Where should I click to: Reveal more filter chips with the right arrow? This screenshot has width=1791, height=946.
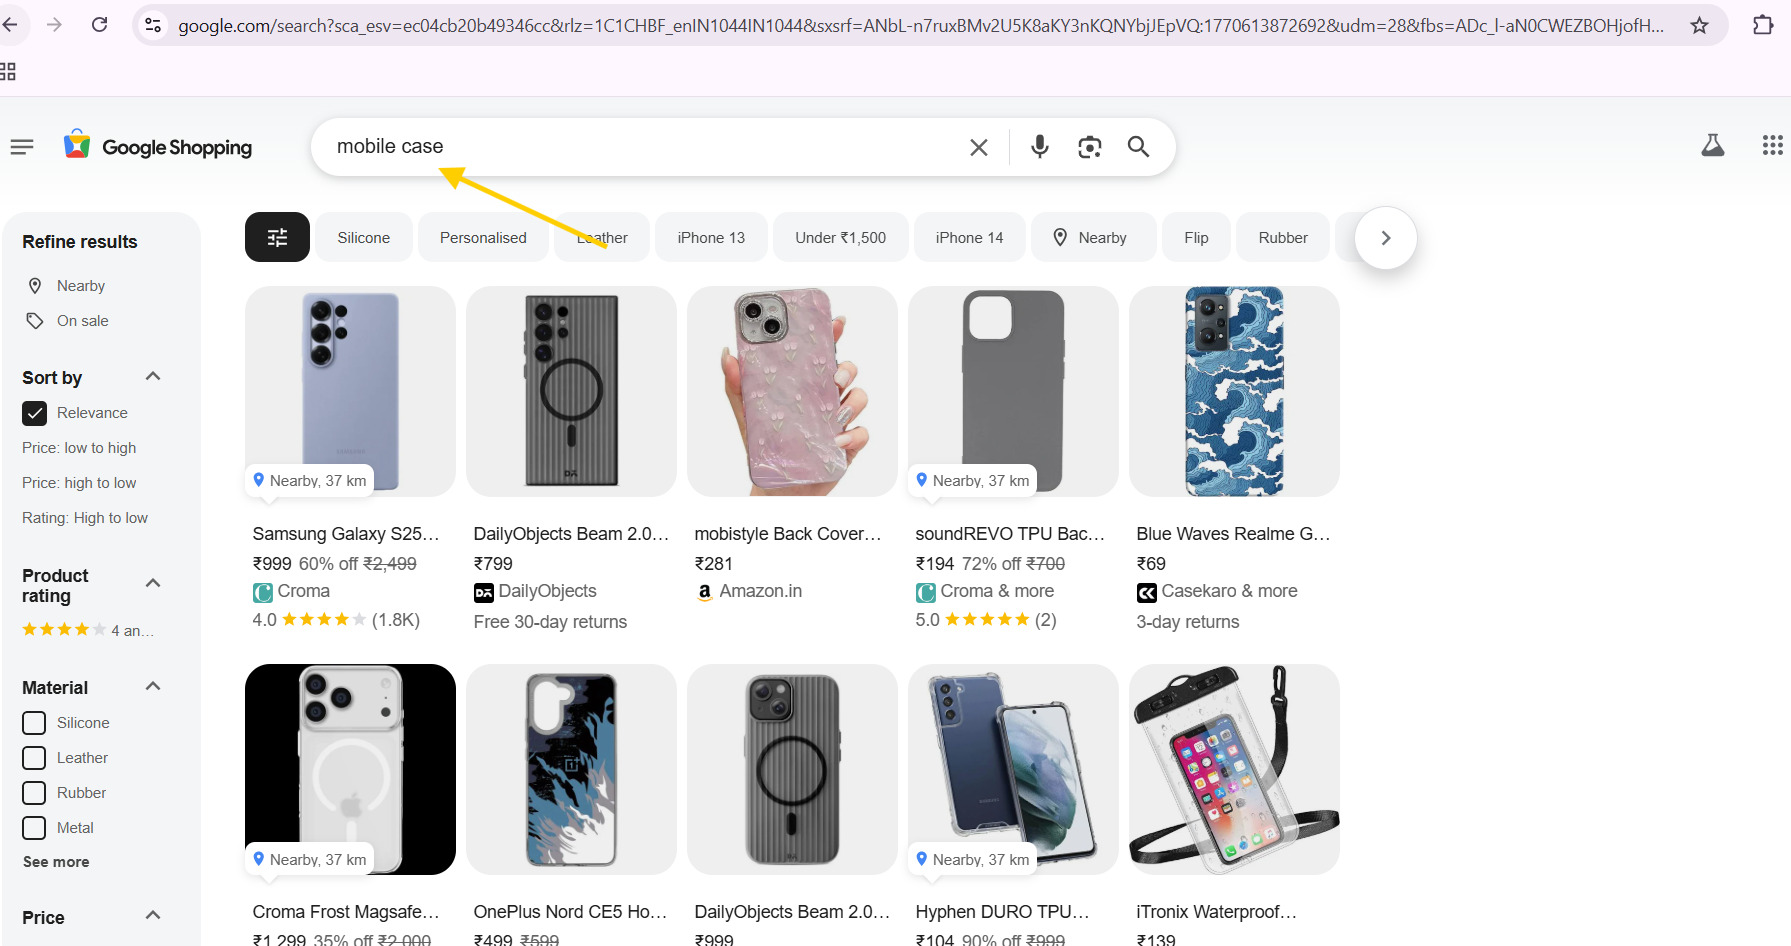pyautogui.click(x=1385, y=238)
